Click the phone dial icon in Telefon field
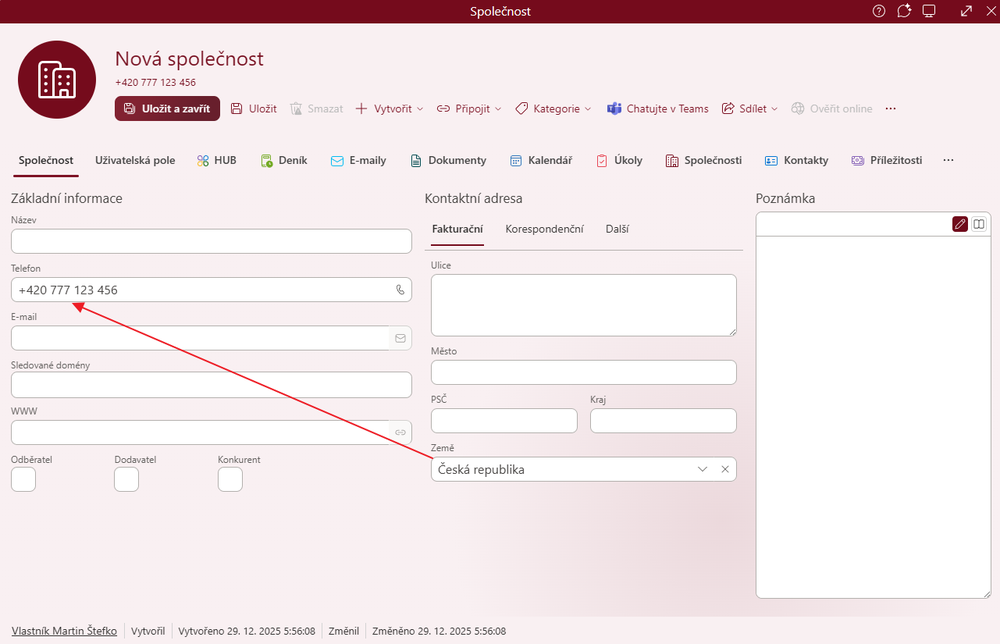Viewport: 1000px width, 644px height. [x=400, y=290]
